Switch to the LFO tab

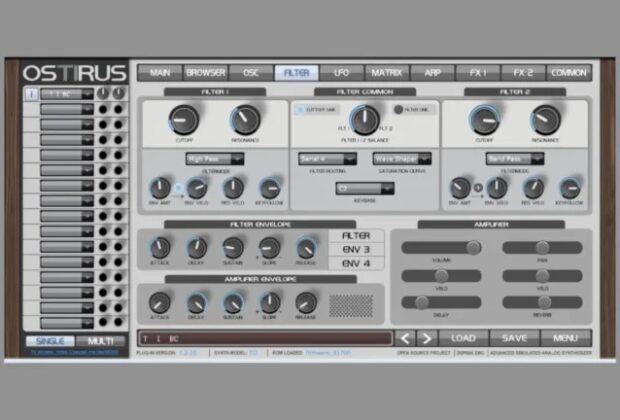[342, 73]
